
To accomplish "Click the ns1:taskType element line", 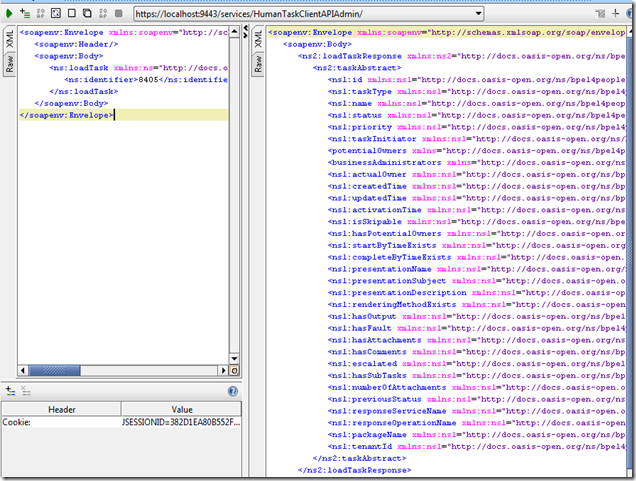I will click(476, 92).
